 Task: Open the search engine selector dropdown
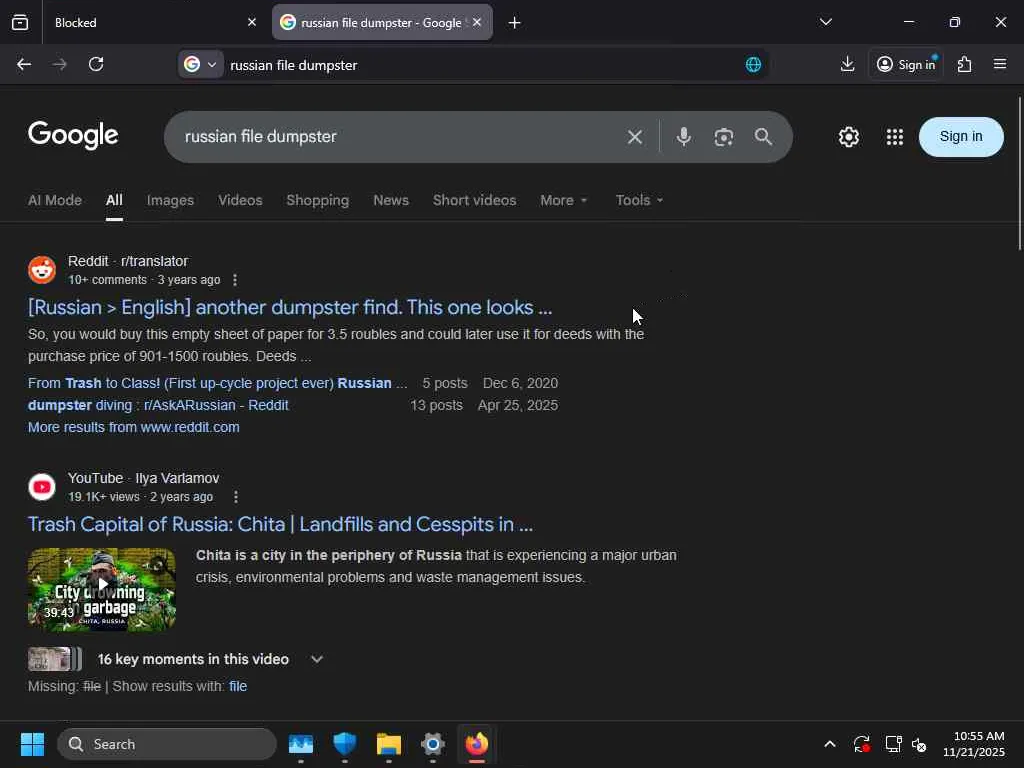pos(200,65)
